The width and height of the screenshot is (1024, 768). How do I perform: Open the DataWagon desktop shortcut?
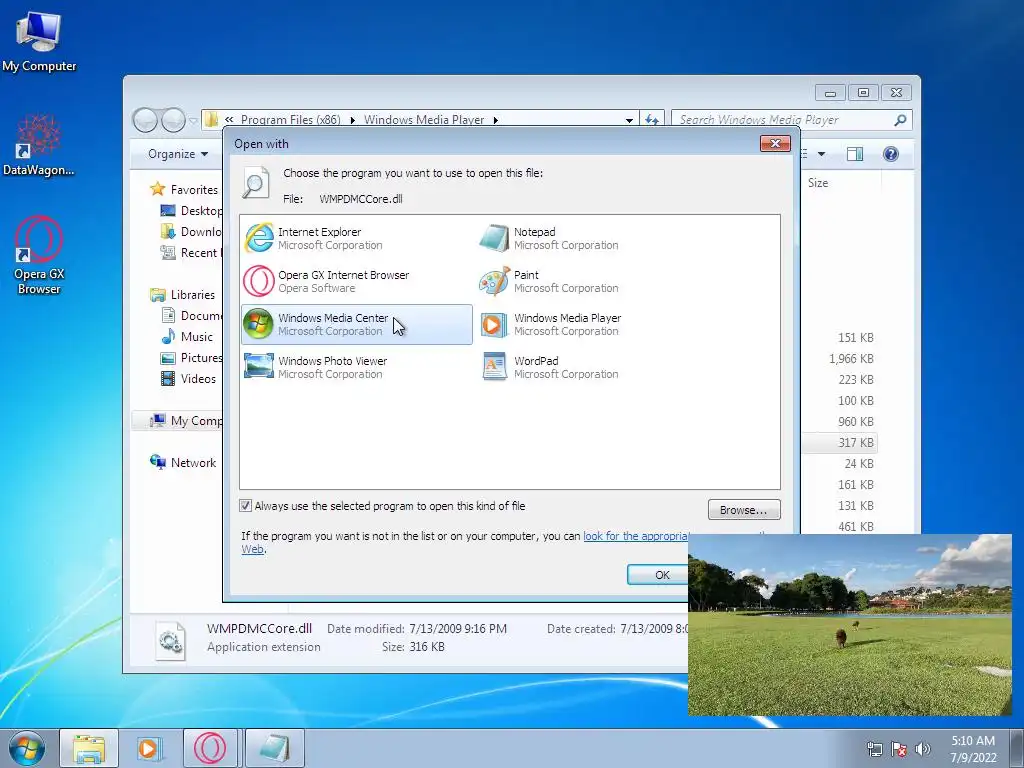(x=39, y=145)
